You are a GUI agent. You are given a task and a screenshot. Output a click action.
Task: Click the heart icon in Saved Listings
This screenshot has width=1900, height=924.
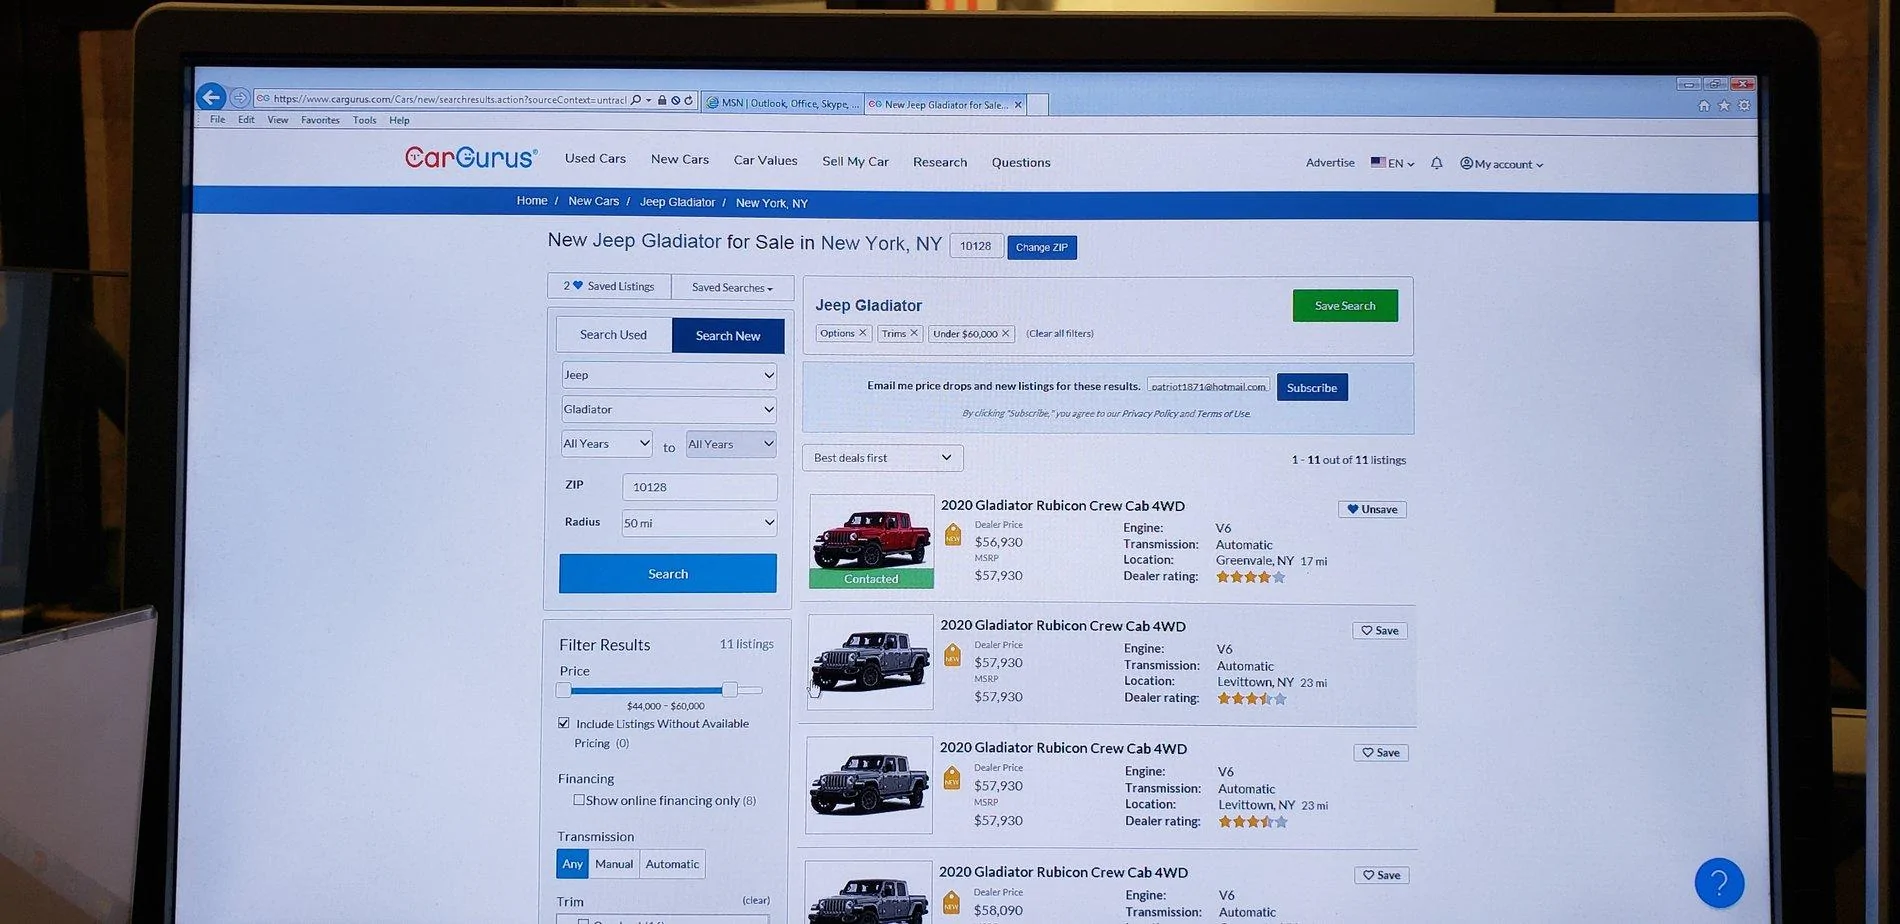pyautogui.click(x=578, y=286)
